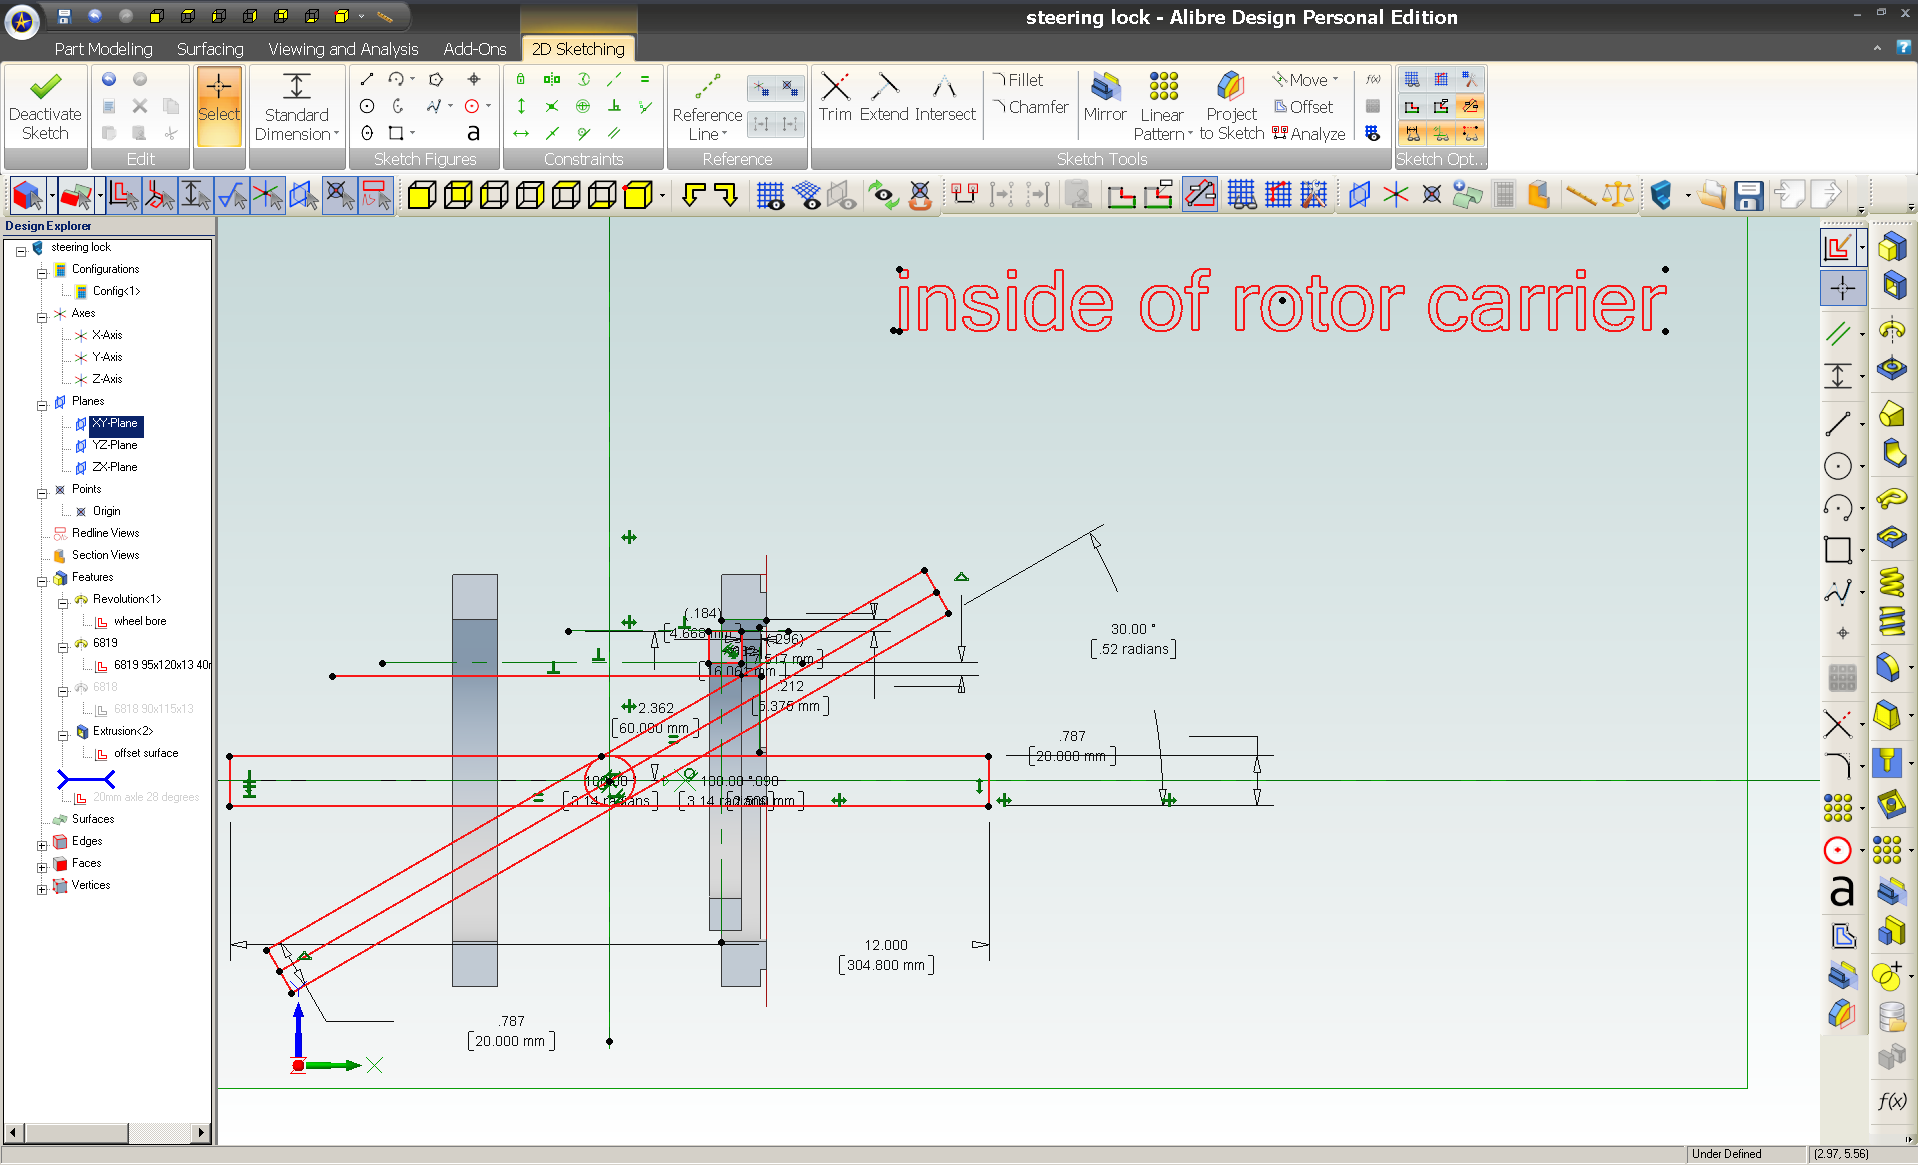Toggle the highlighted sketch display button in view toolbar
The width and height of the screenshot is (1918, 1165).
pos(1200,195)
